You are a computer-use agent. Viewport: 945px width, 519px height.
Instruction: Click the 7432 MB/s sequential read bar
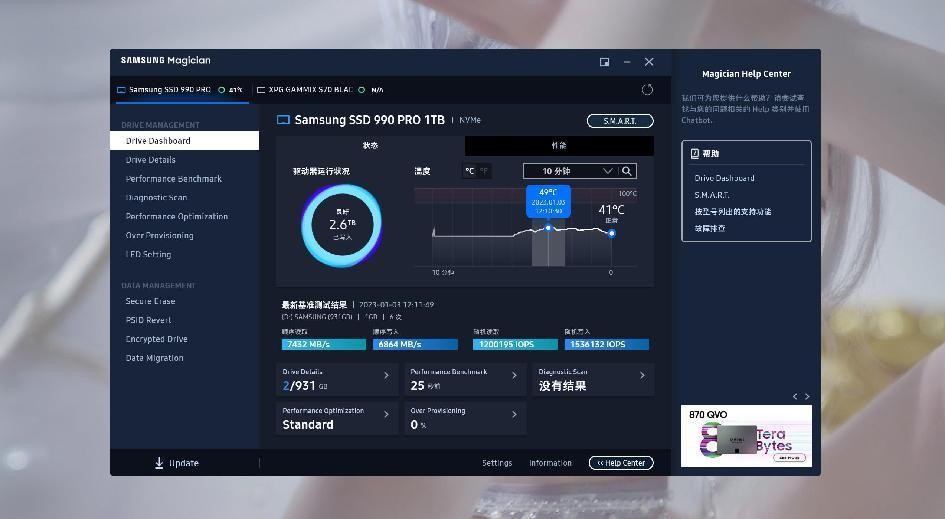[324, 344]
